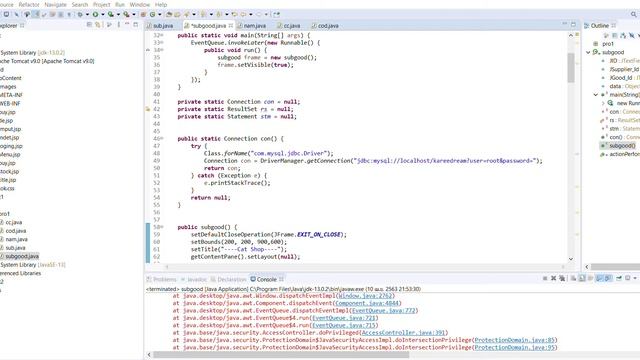
Task: Open the Console view dropdown at far right
Action: pos(635,278)
